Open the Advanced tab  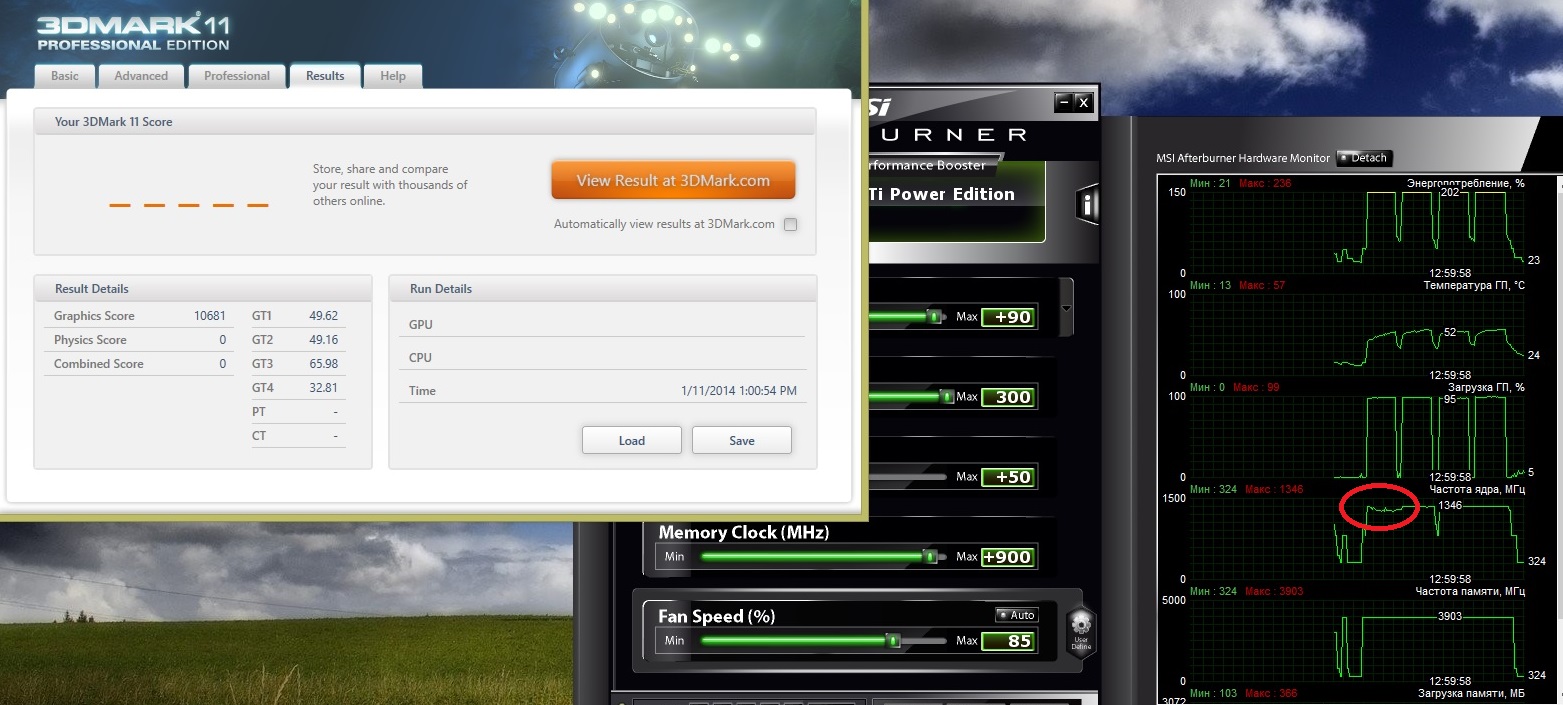tap(141, 76)
